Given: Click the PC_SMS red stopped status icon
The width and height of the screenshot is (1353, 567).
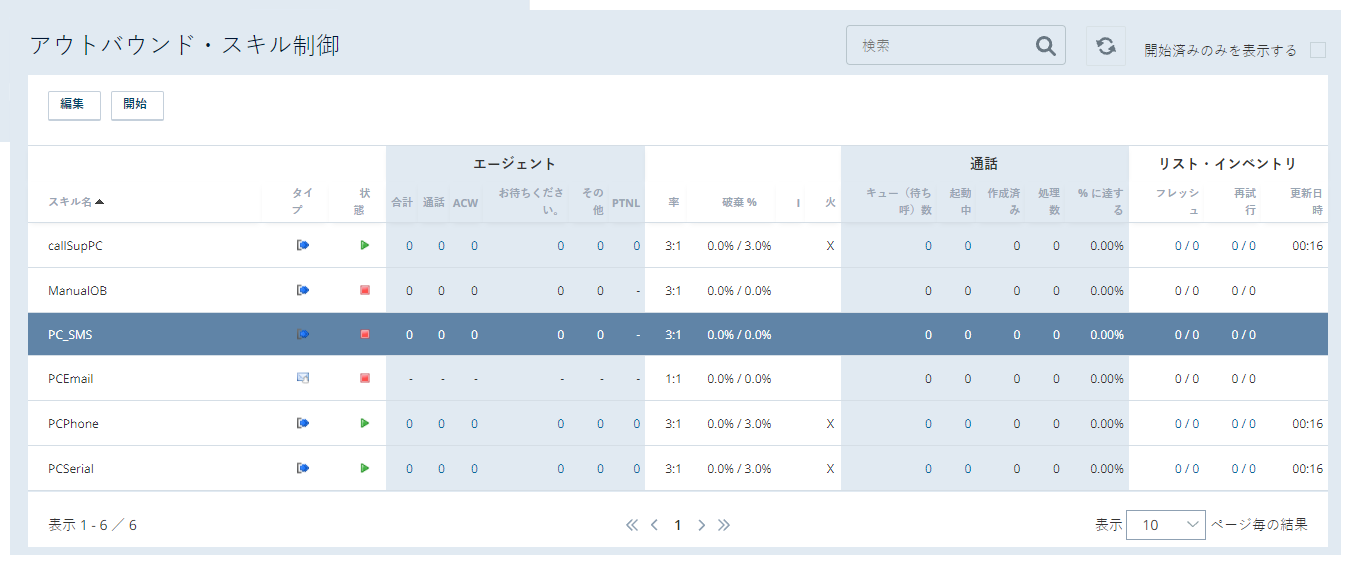Looking at the screenshot, I should point(365,334).
